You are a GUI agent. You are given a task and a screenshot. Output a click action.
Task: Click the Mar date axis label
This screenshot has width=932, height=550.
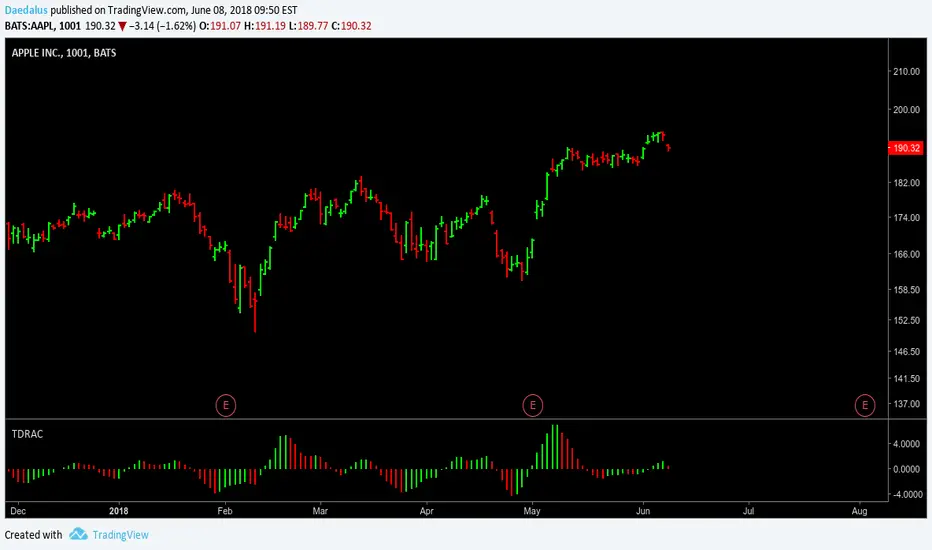pos(320,511)
